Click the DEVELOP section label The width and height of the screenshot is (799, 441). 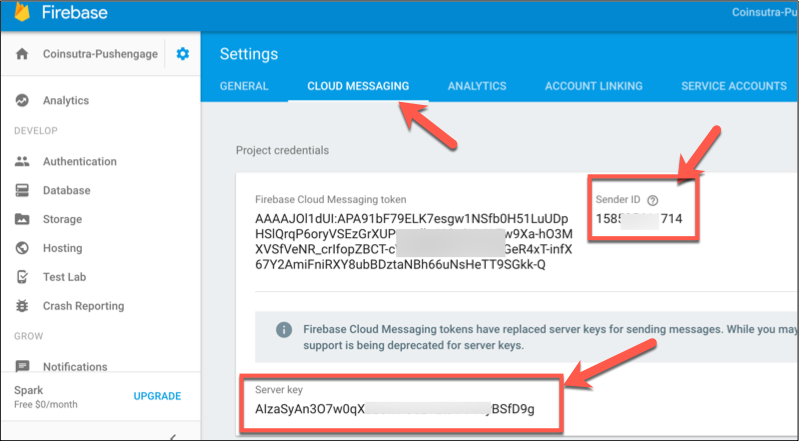pos(36,131)
